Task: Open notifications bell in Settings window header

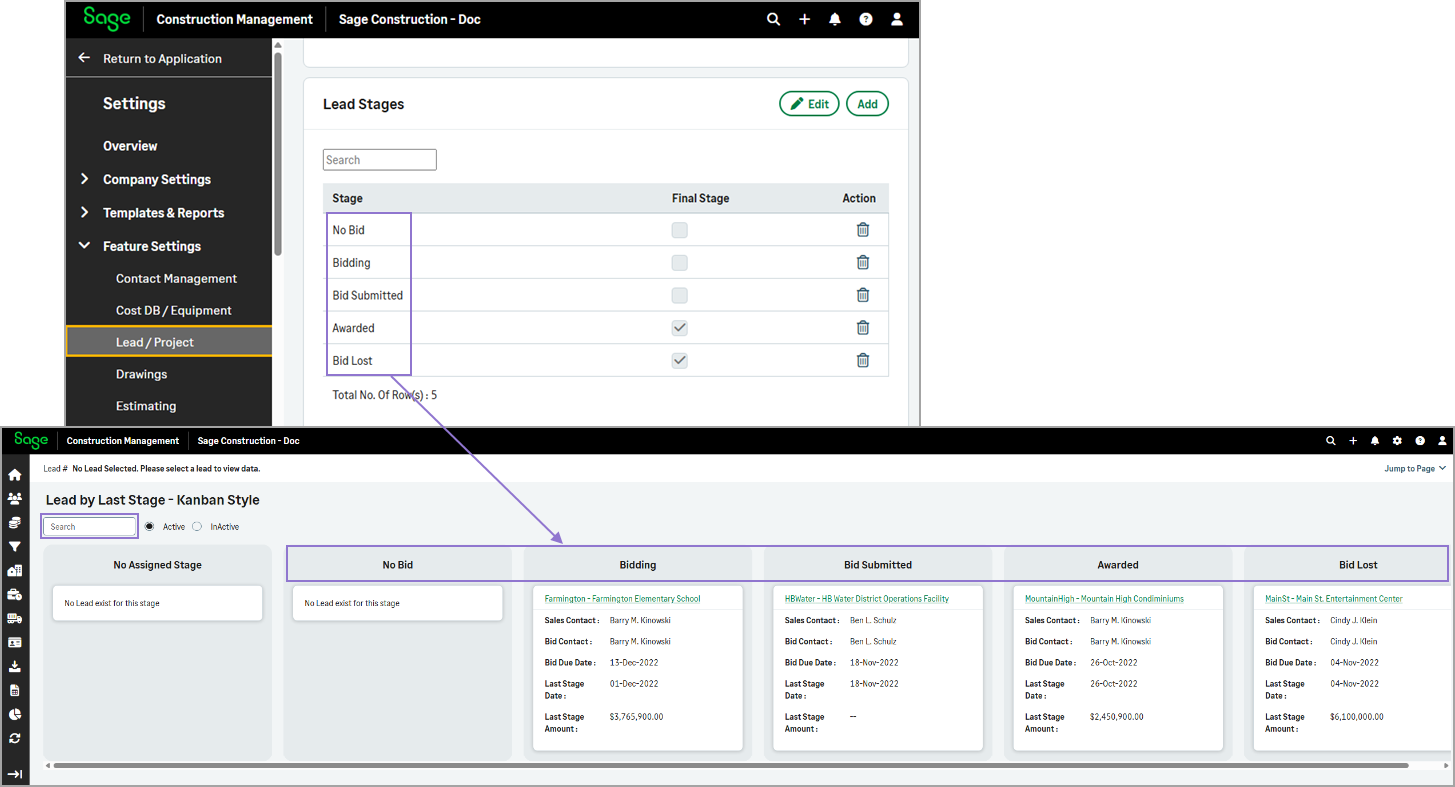Action: point(835,19)
